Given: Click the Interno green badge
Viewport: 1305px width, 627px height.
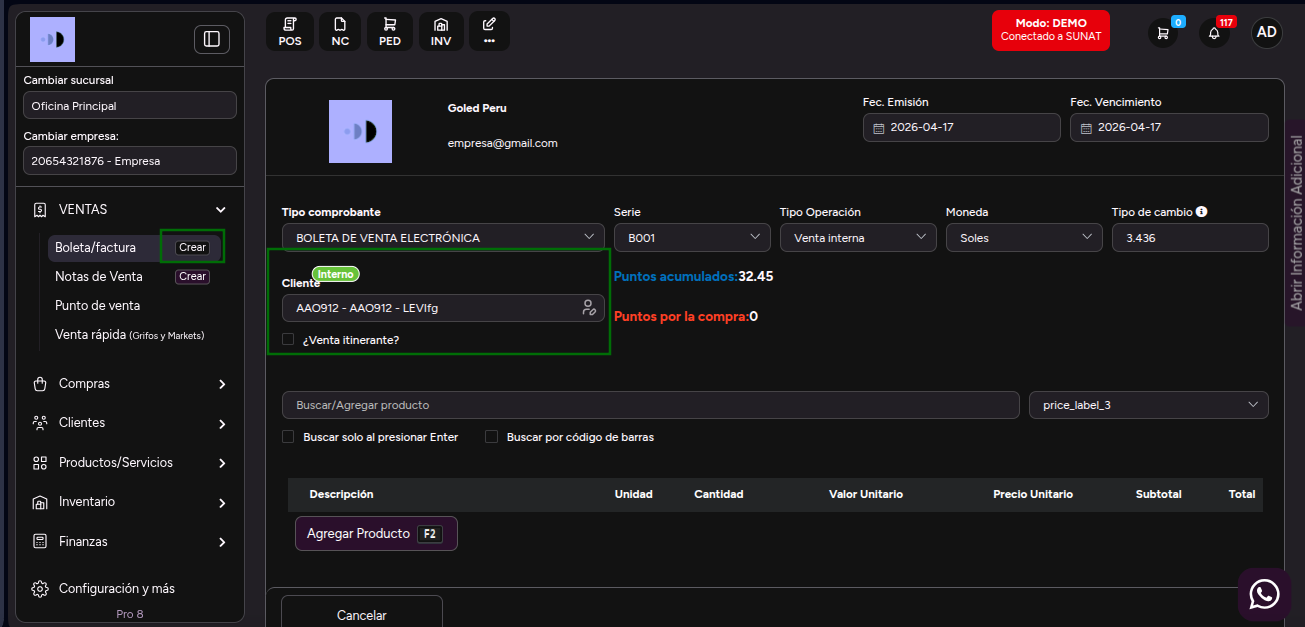Looking at the screenshot, I should click(x=335, y=273).
